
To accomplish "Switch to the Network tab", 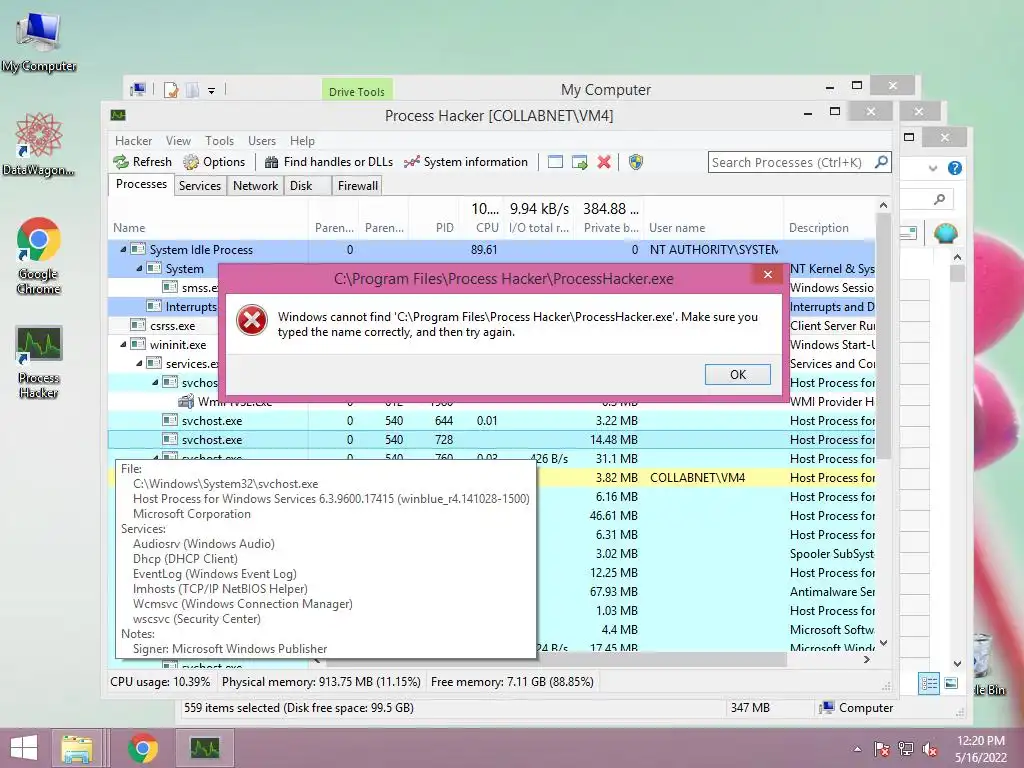I will click(255, 185).
